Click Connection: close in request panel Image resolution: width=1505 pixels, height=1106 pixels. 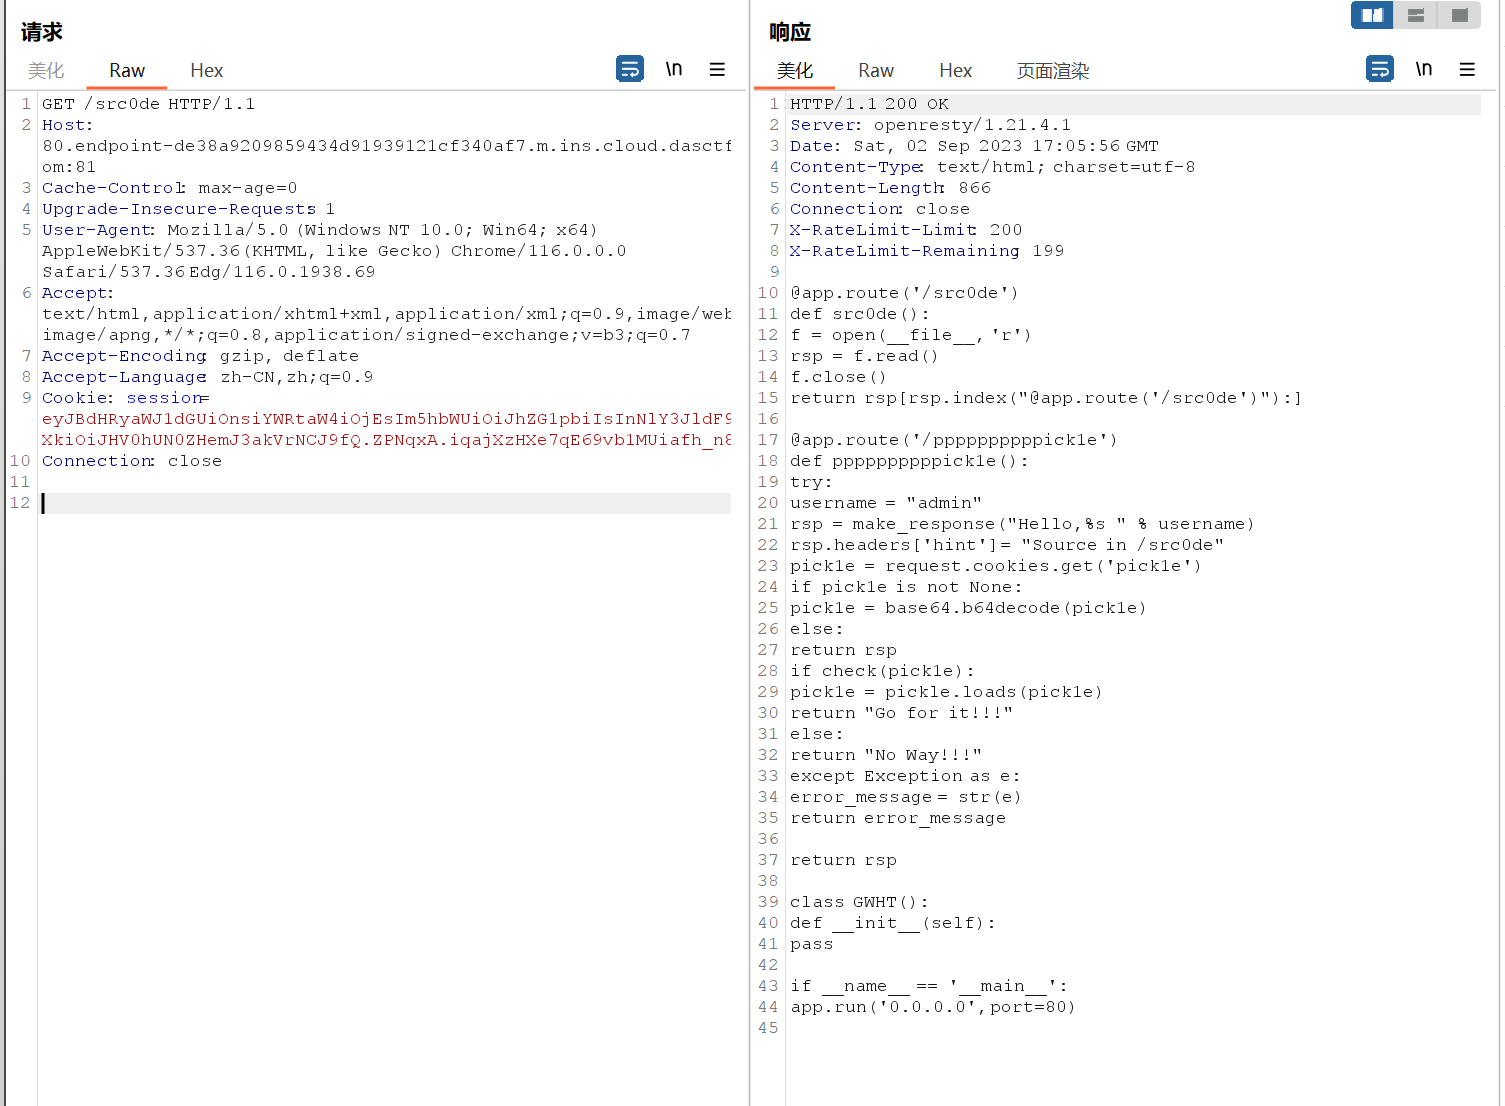[x=132, y=461]
